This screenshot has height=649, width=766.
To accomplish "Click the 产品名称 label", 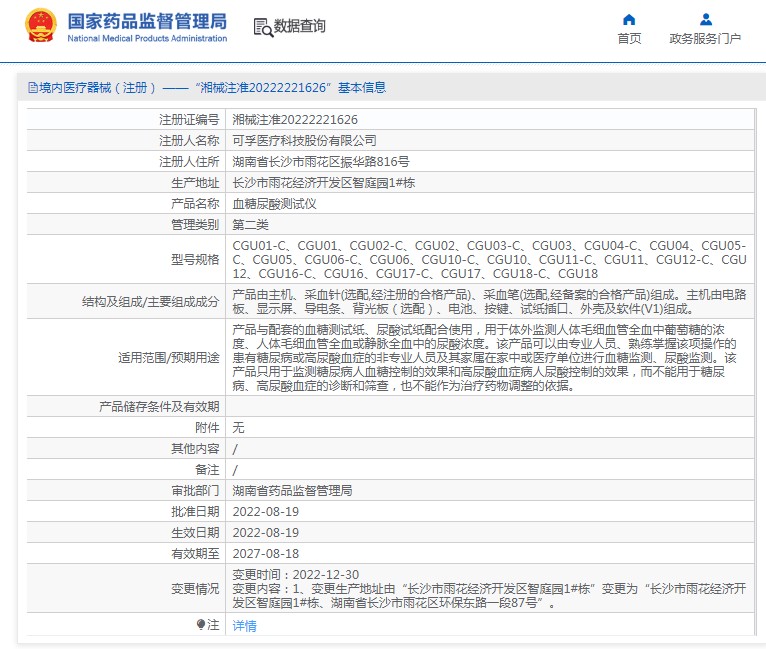I will pos(195,204).
